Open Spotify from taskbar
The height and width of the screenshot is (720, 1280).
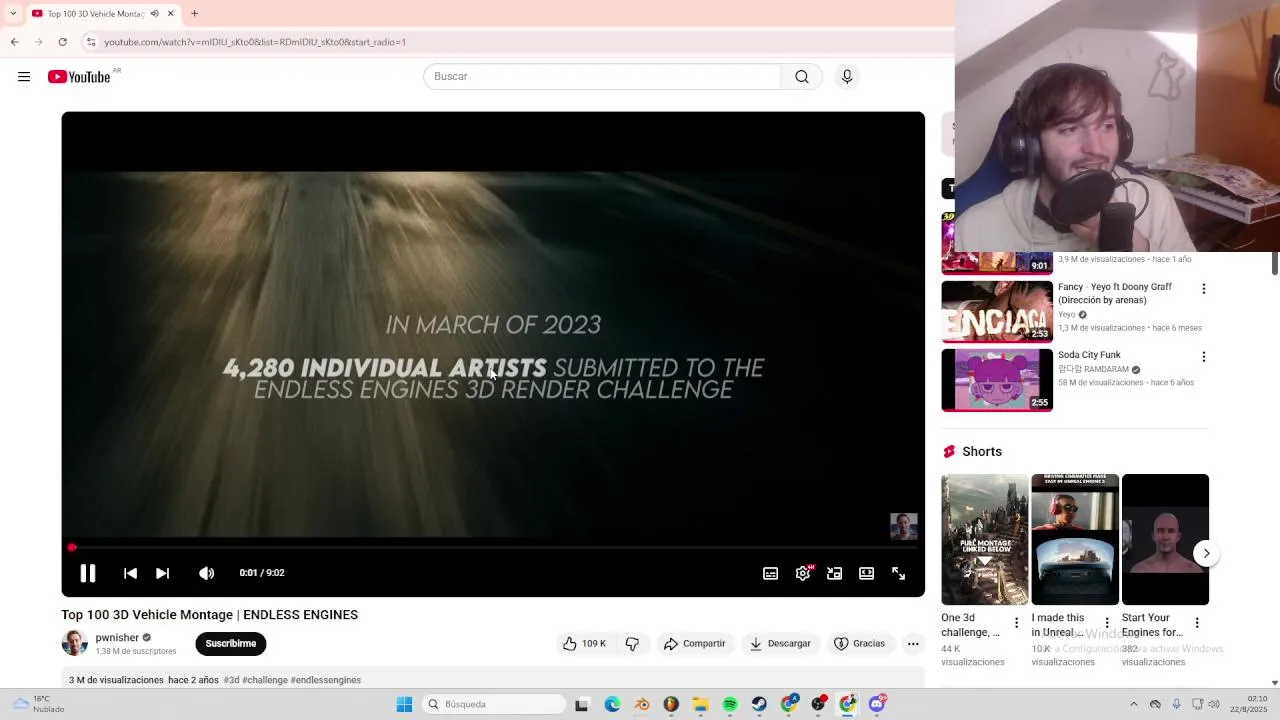click(x=730, y=704)
